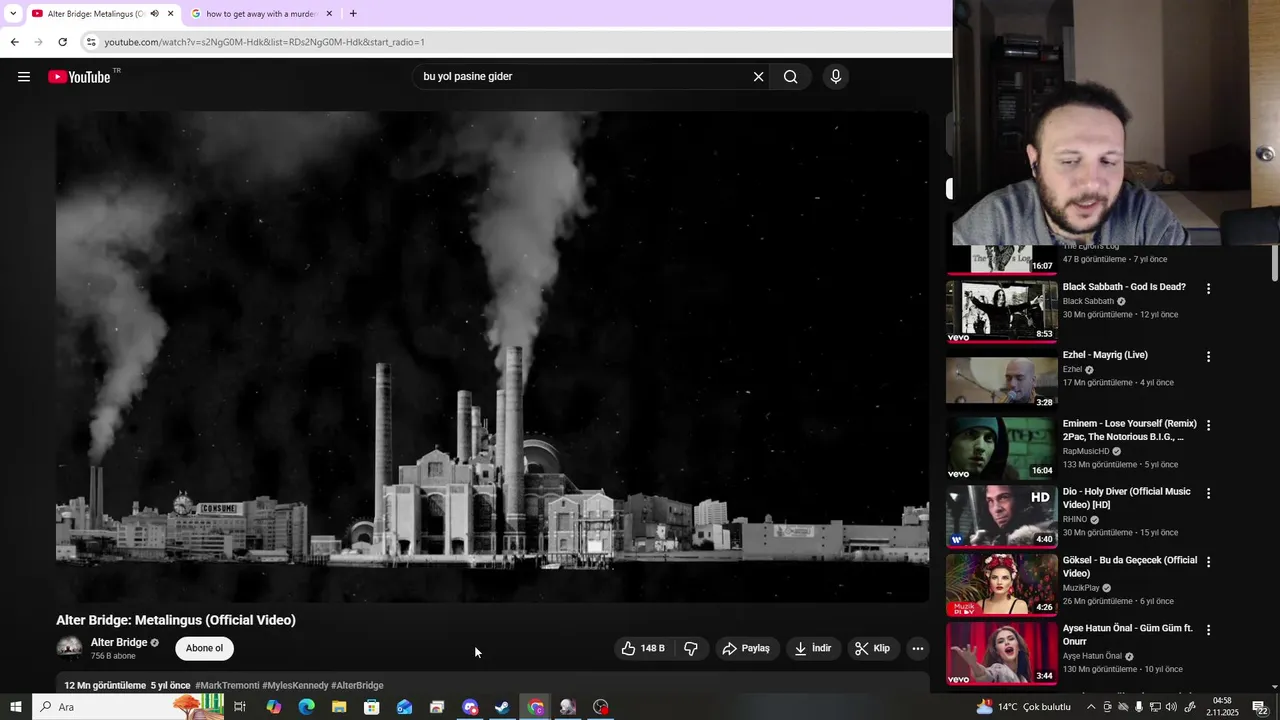Click the sidebar vertical scrollbar thumb
Image resolution: width=1280 pixels, height=720 pixels.
(x=1274, y=262)
